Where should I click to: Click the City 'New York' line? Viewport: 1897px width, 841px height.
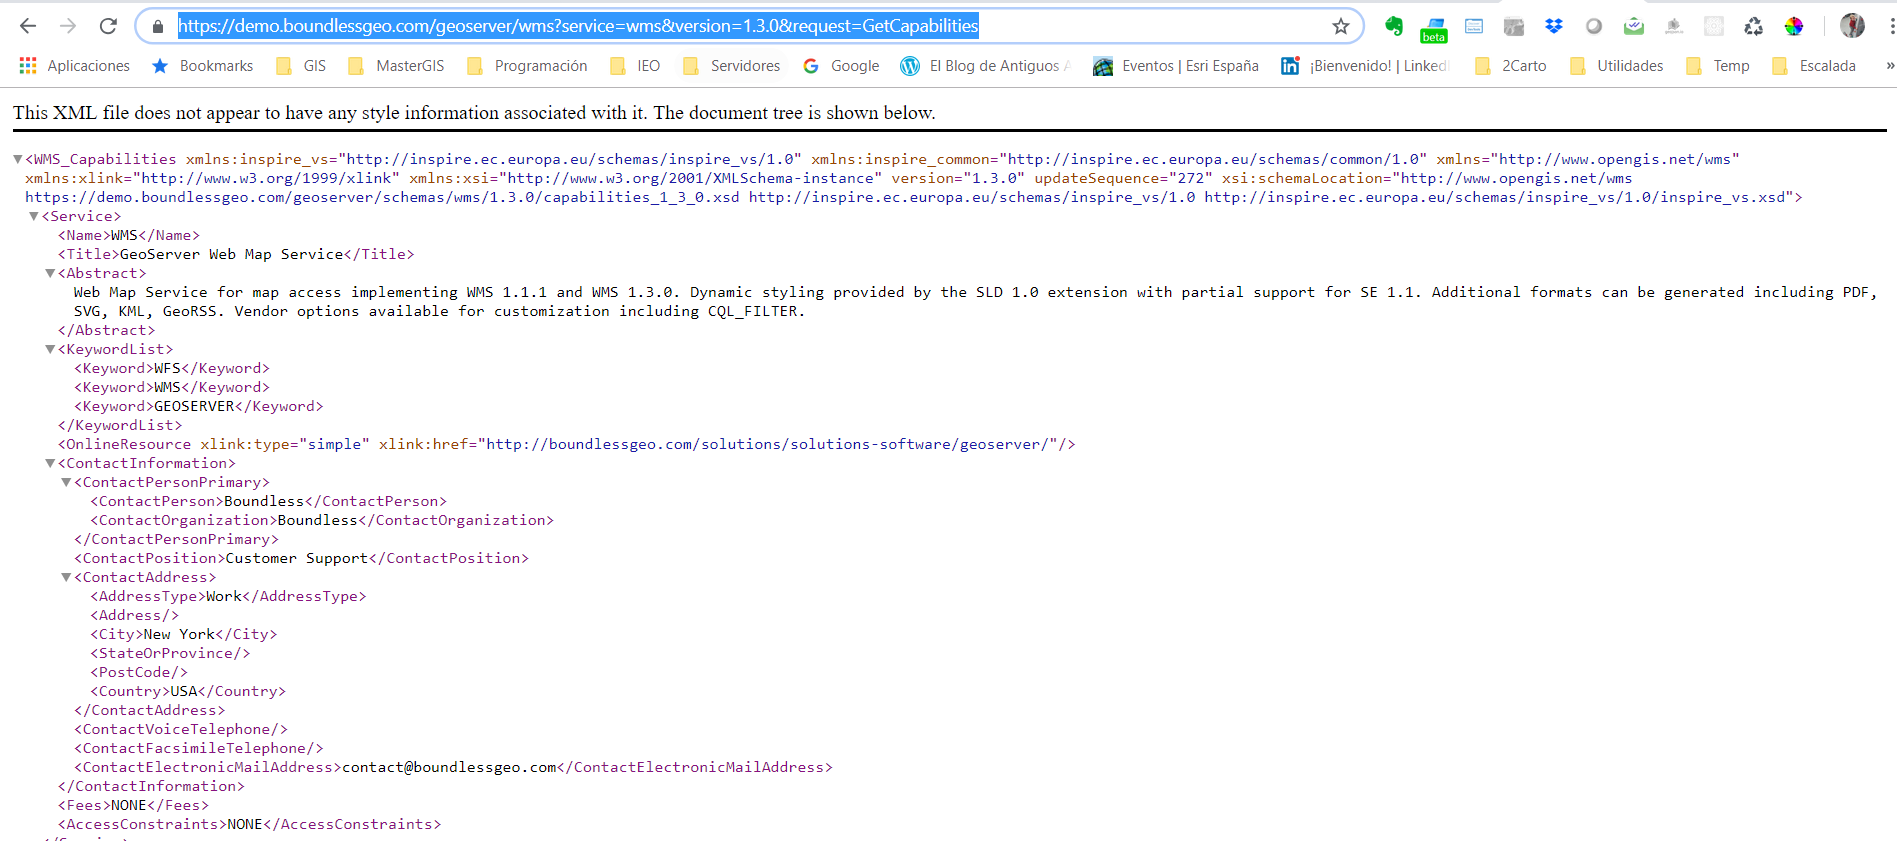click(184, 634)
